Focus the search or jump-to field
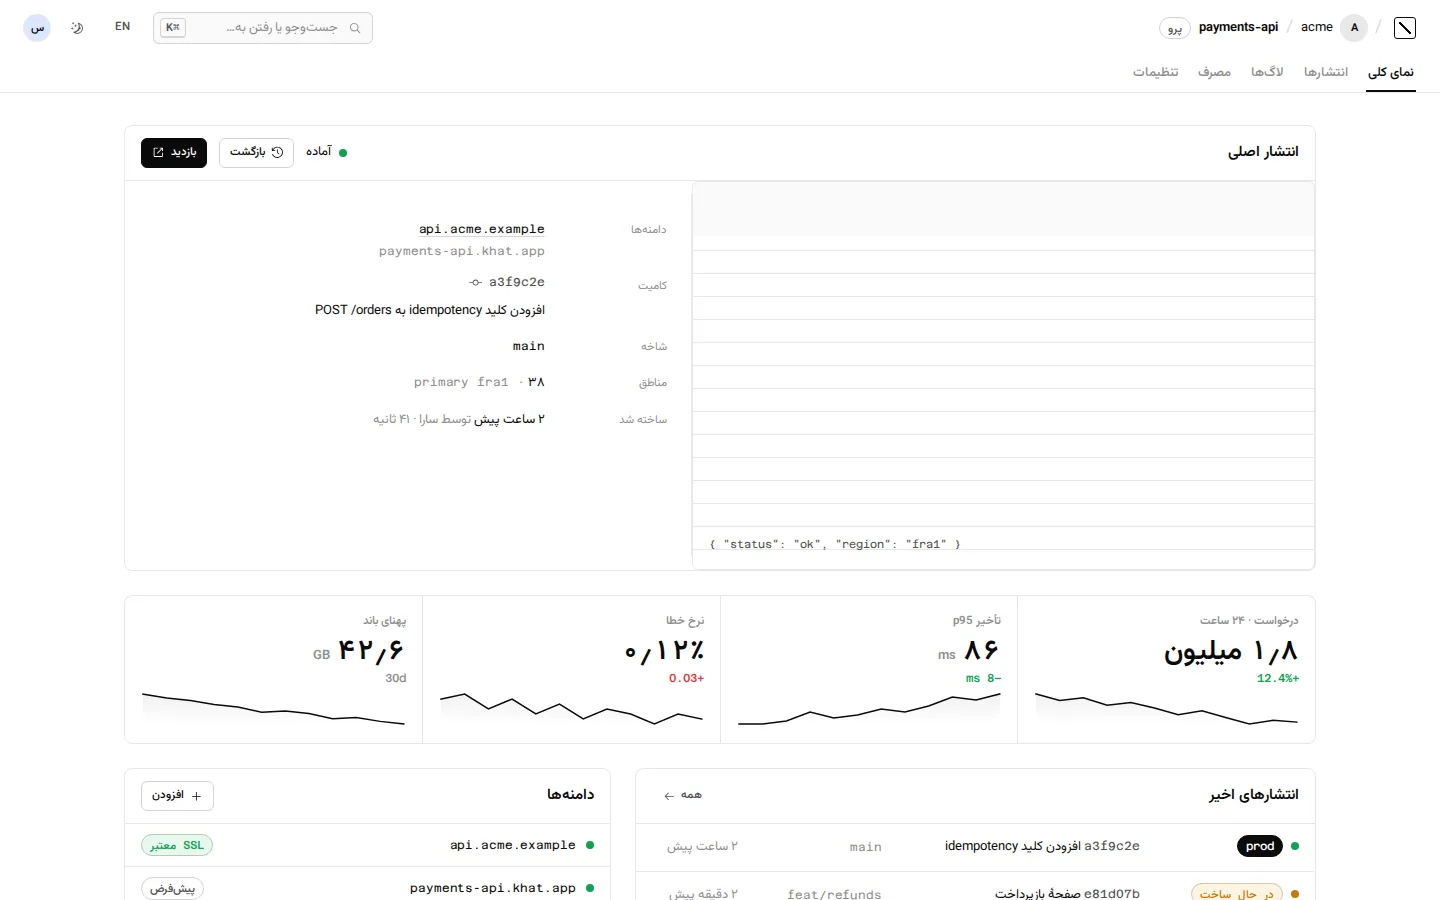The image size is (1440, 900). (263, 28)
